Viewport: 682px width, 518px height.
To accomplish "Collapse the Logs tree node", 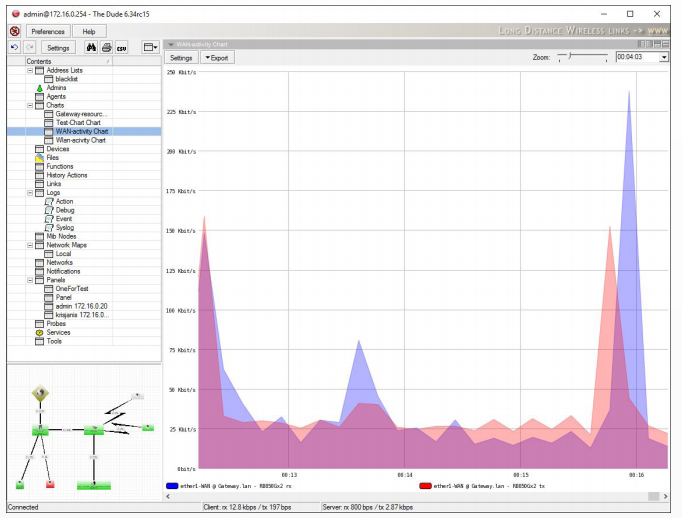I will [x=29, y=192].
